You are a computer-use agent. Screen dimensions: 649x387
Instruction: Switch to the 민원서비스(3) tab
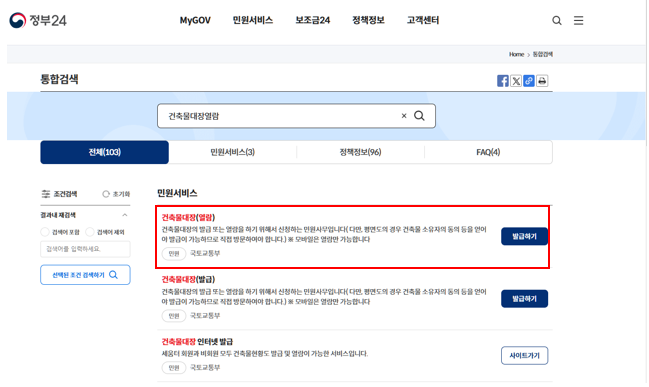click(x=233, y=152)
